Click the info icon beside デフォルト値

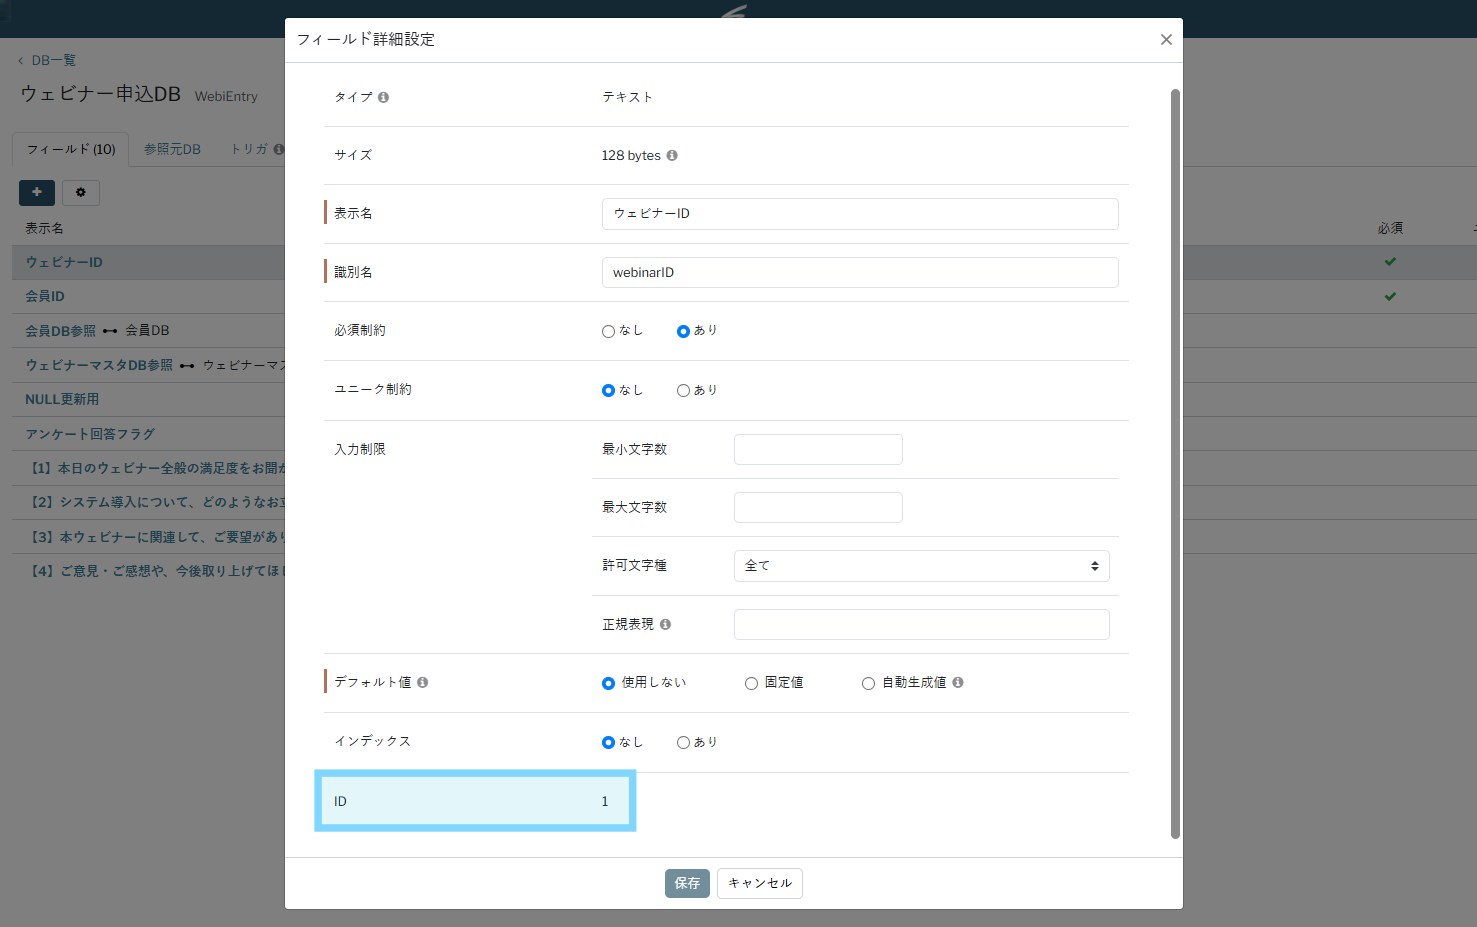click(422, 683)
